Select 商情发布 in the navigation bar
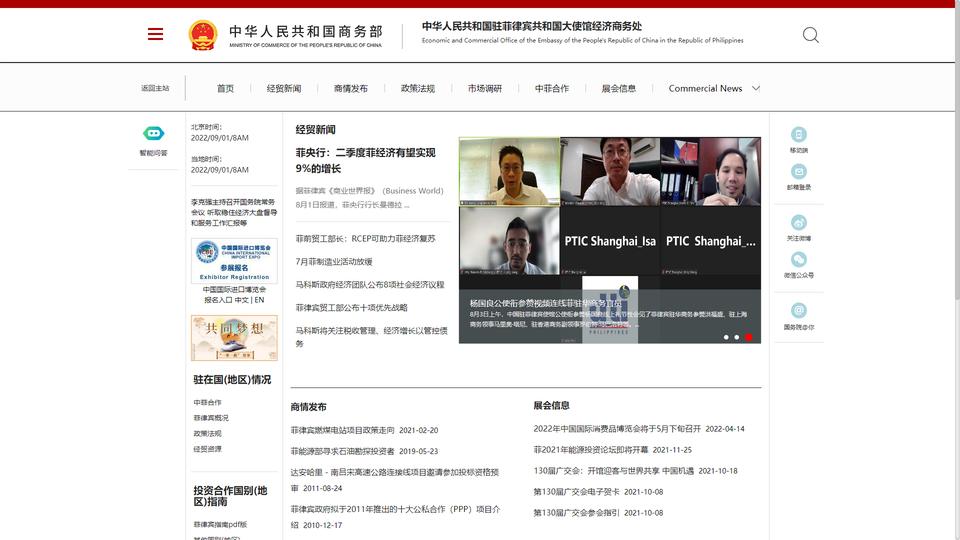This screenshot has width=960, height=540. (x=351, y=88)
